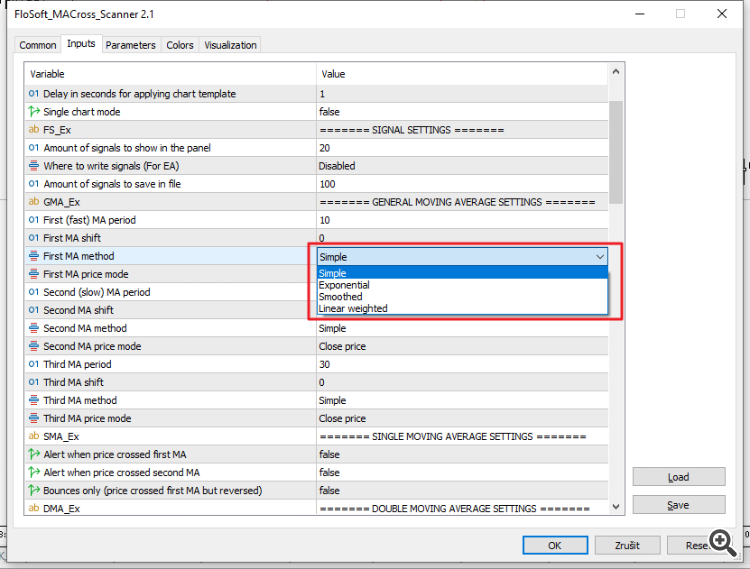Click the integer icon beside Second MA shift
Screen dimensions: 750x569
[x=33, y=310]
